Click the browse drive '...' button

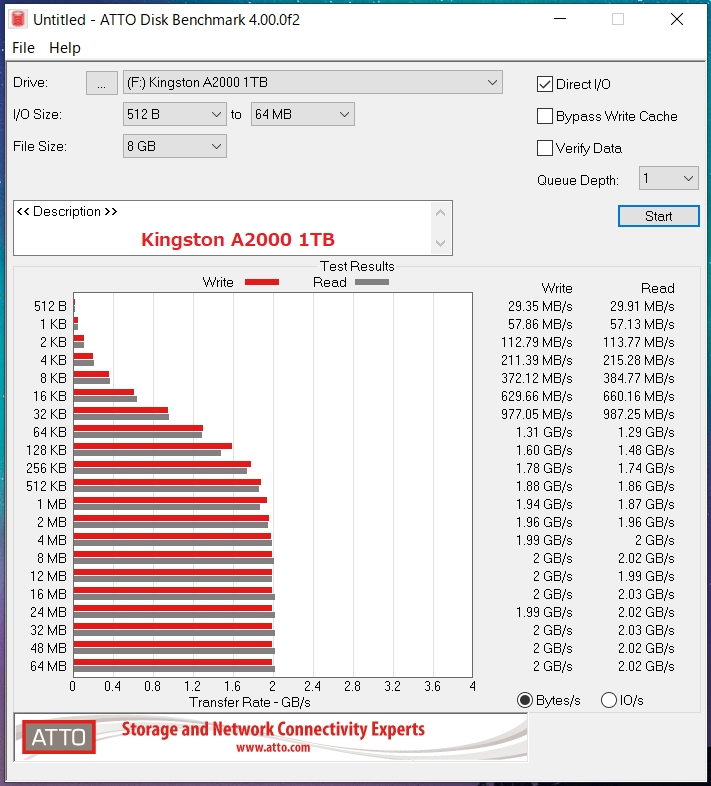pos(102,83)
